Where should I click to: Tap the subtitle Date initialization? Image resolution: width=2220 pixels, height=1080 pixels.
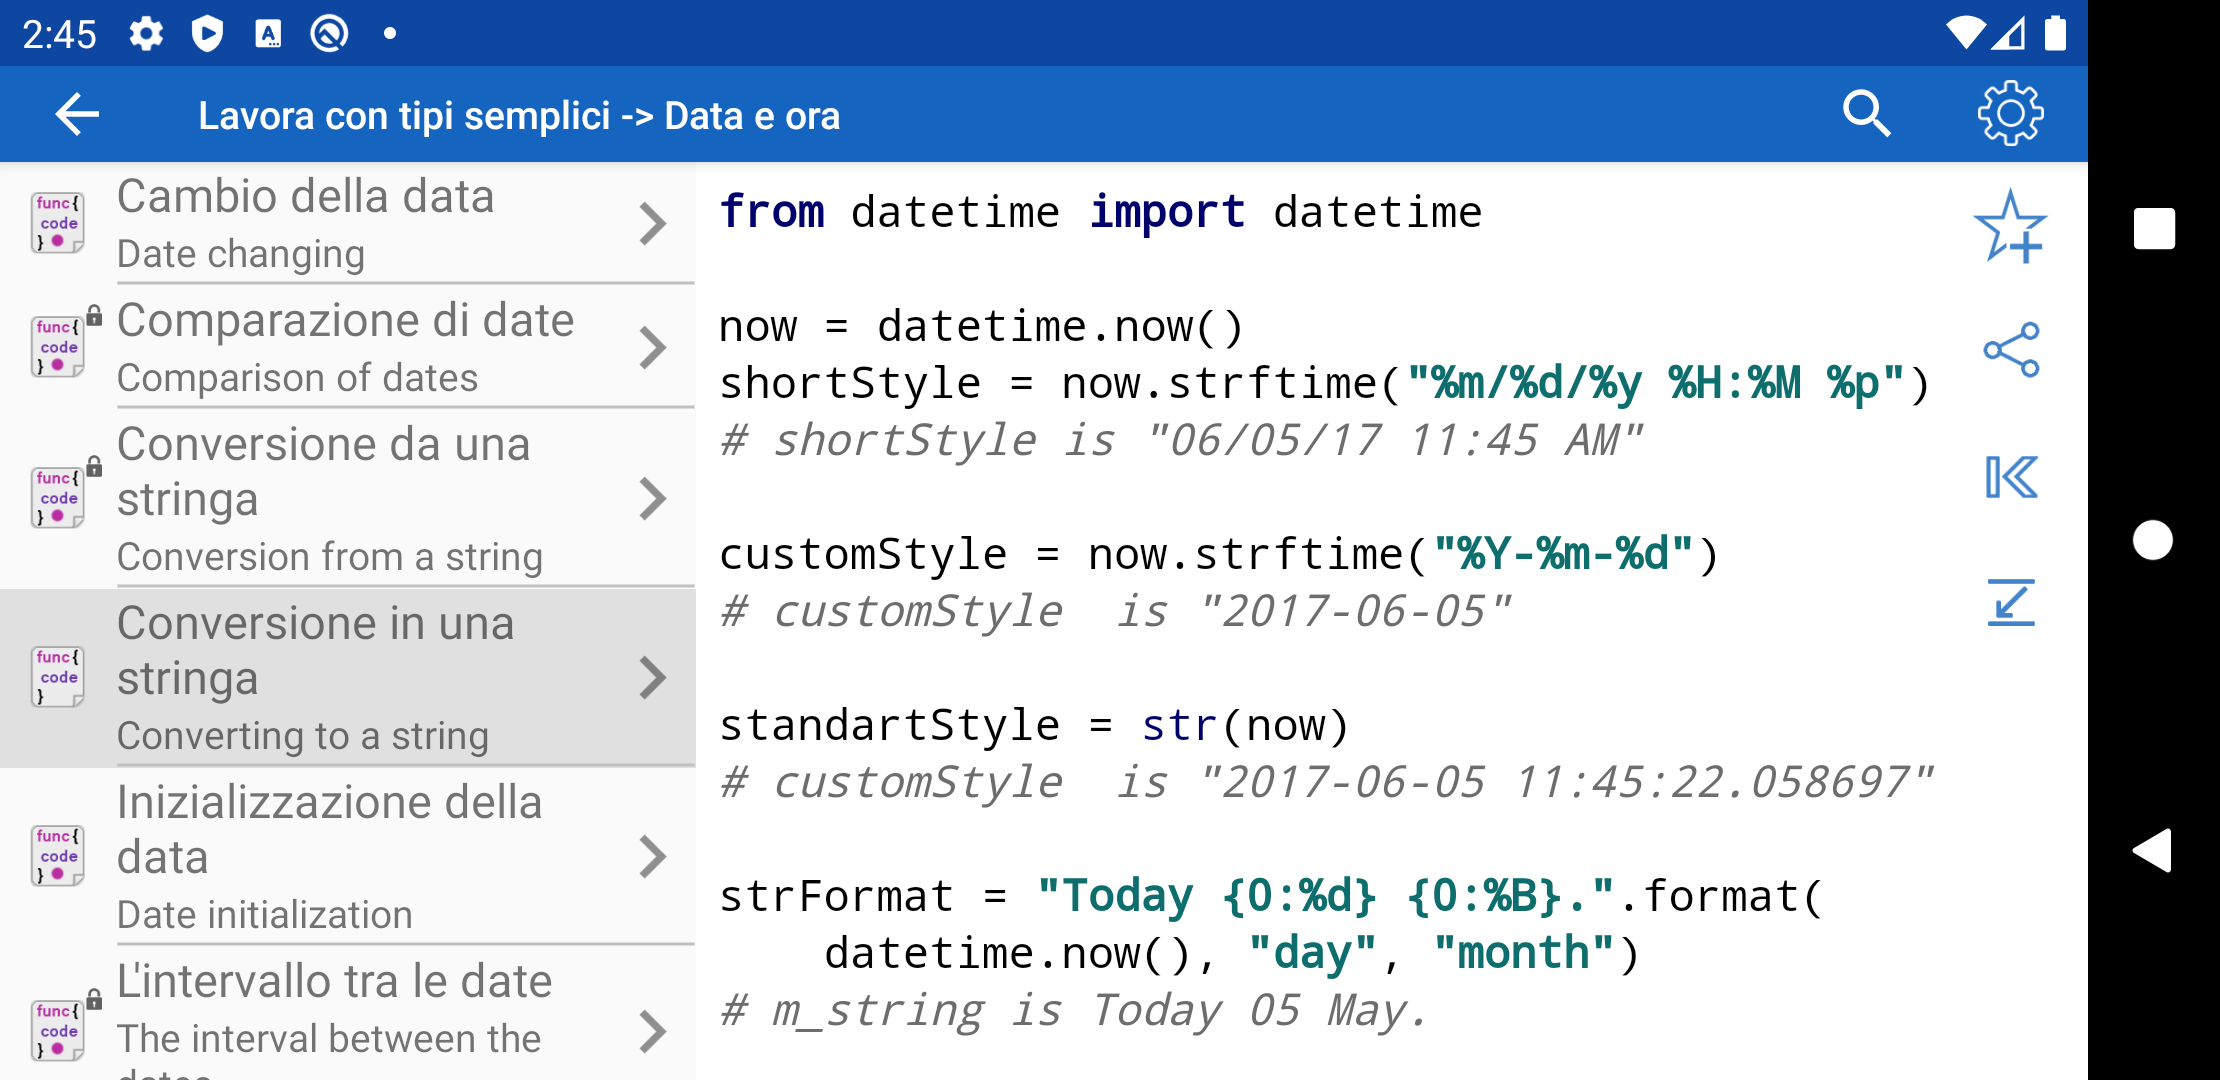click(x=265, y=915)
